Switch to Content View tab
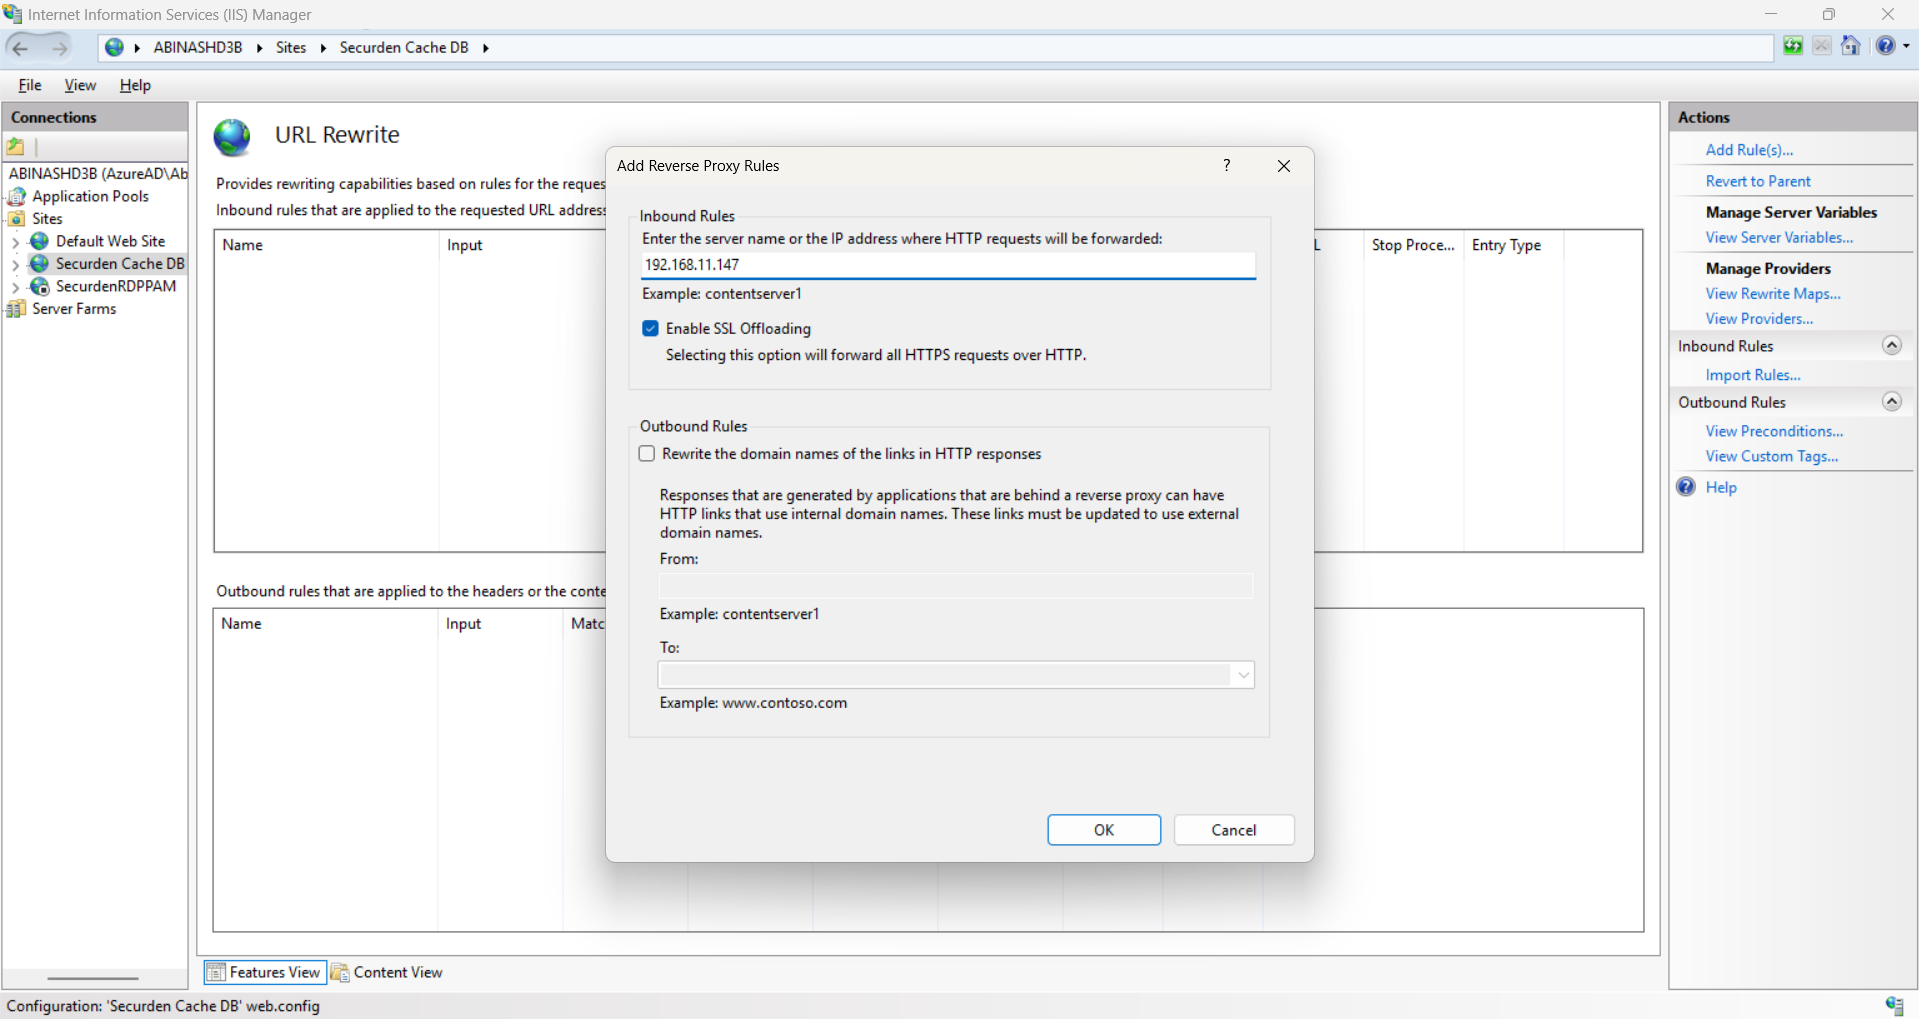Screen dimensions: 1919x1019 [387, 972]
